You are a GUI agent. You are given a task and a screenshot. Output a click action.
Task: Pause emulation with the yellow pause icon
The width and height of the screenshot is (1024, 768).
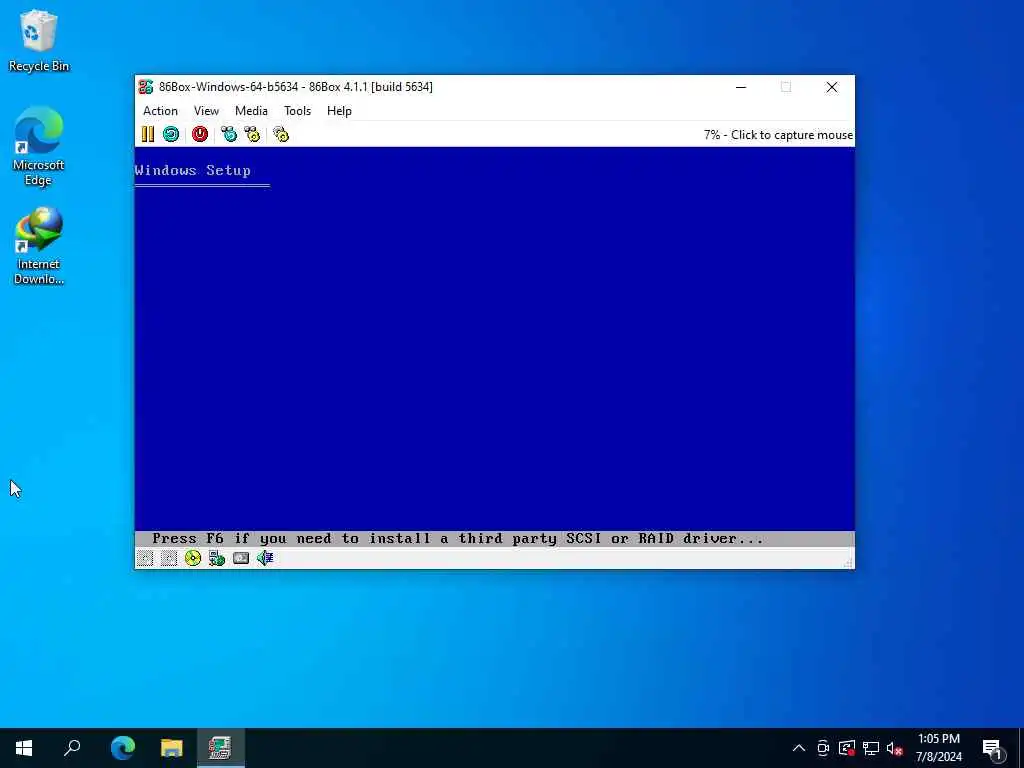point(148,135)
